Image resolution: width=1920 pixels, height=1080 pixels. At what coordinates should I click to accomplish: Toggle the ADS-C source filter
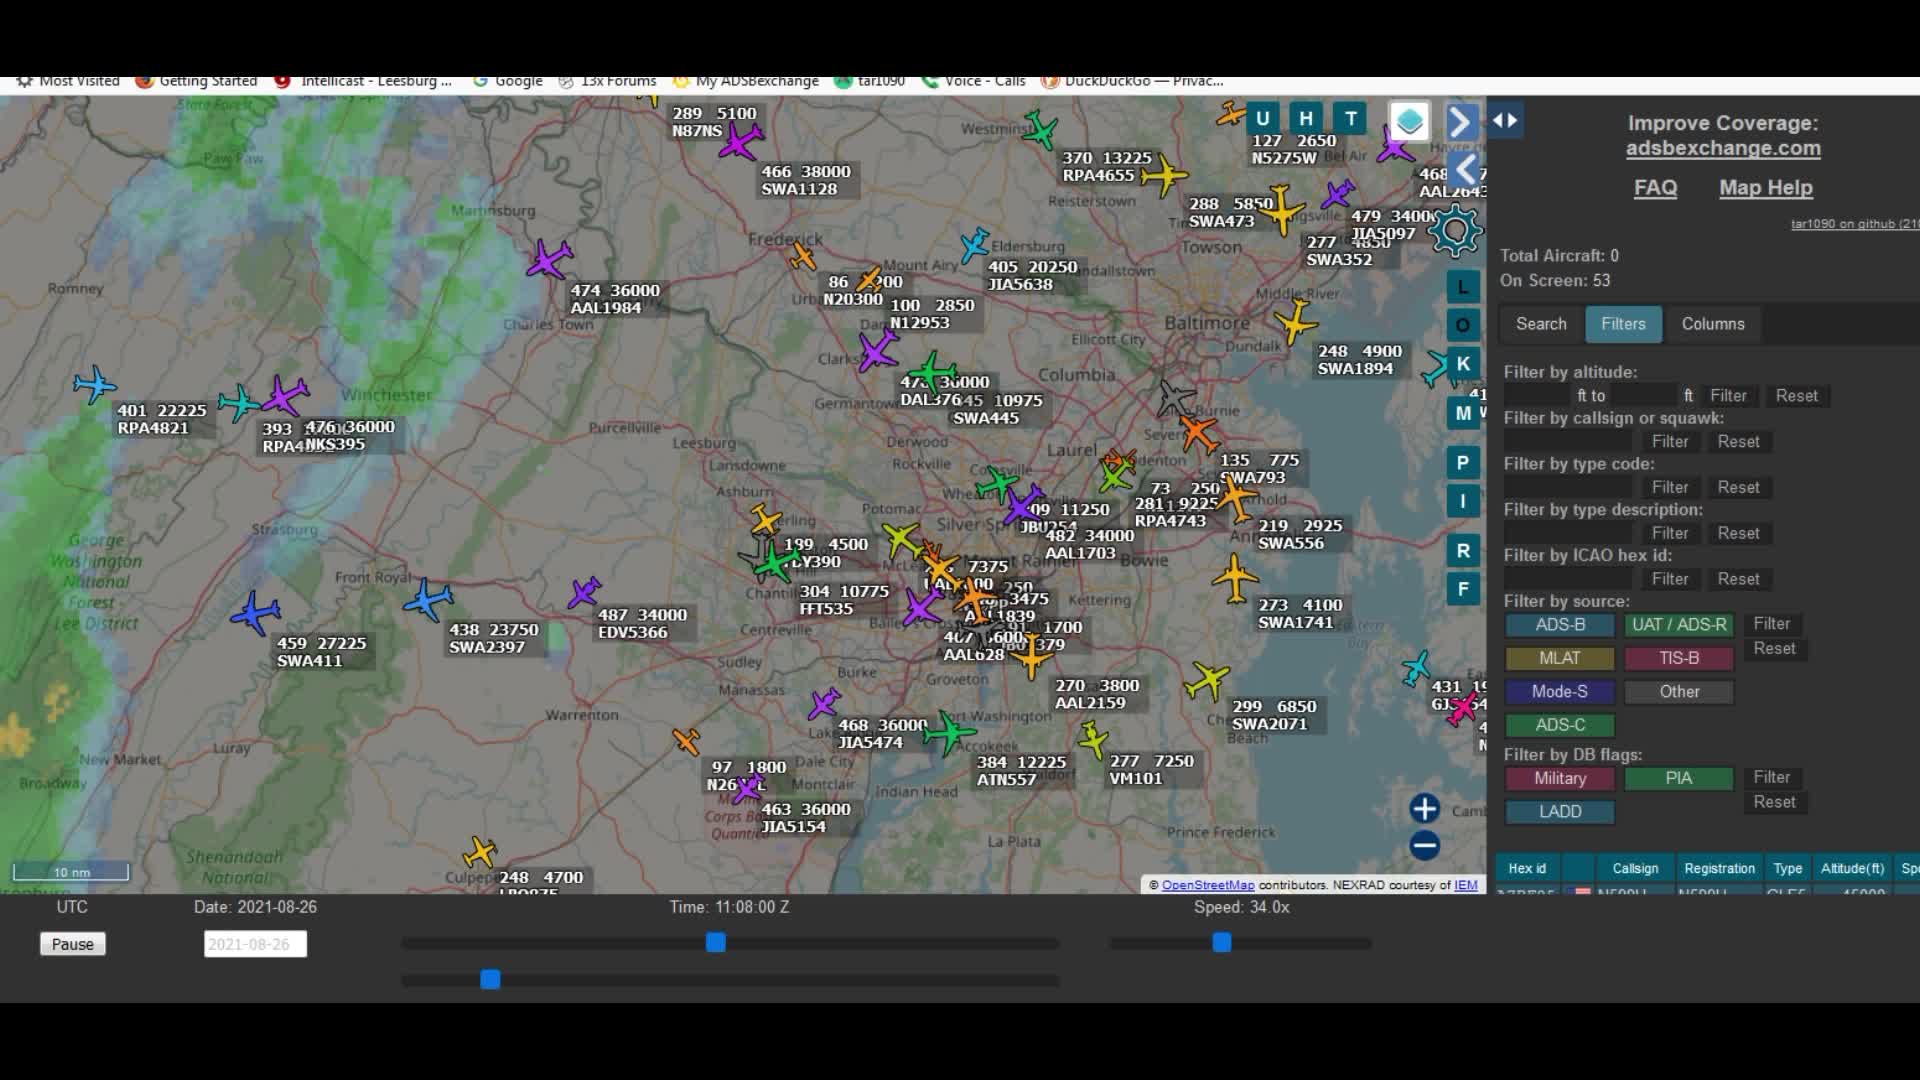[x=1560, y=725]
